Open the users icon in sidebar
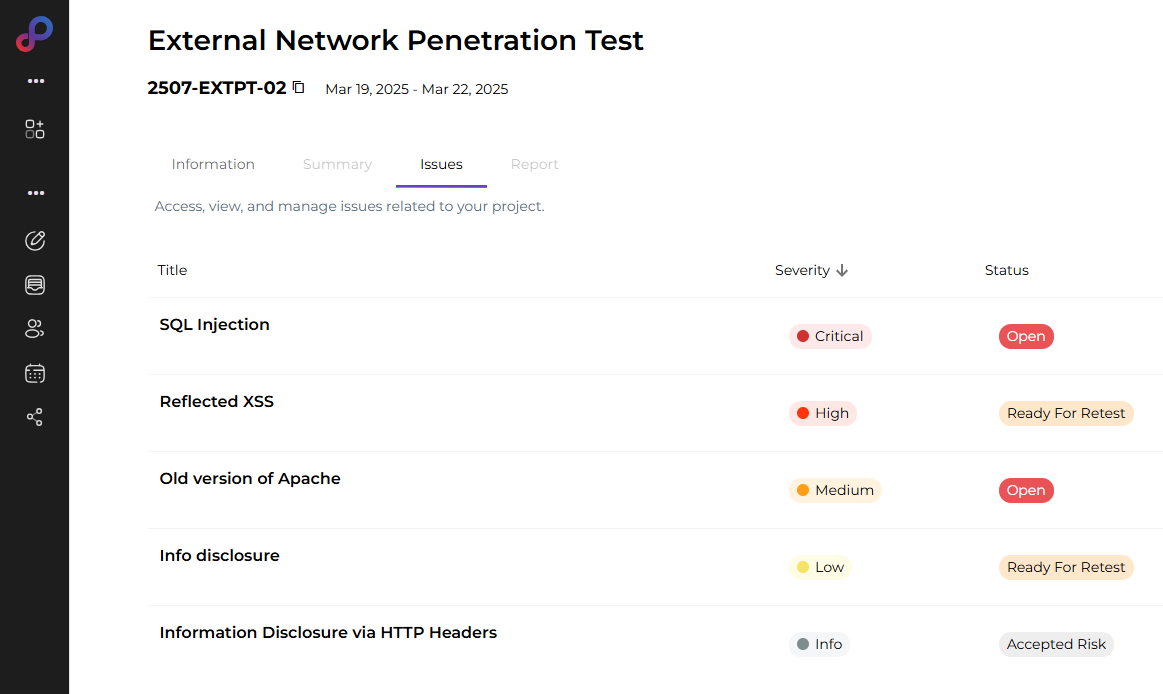The height and width of the screenshot is (694, 1163). tap(35, 329)
